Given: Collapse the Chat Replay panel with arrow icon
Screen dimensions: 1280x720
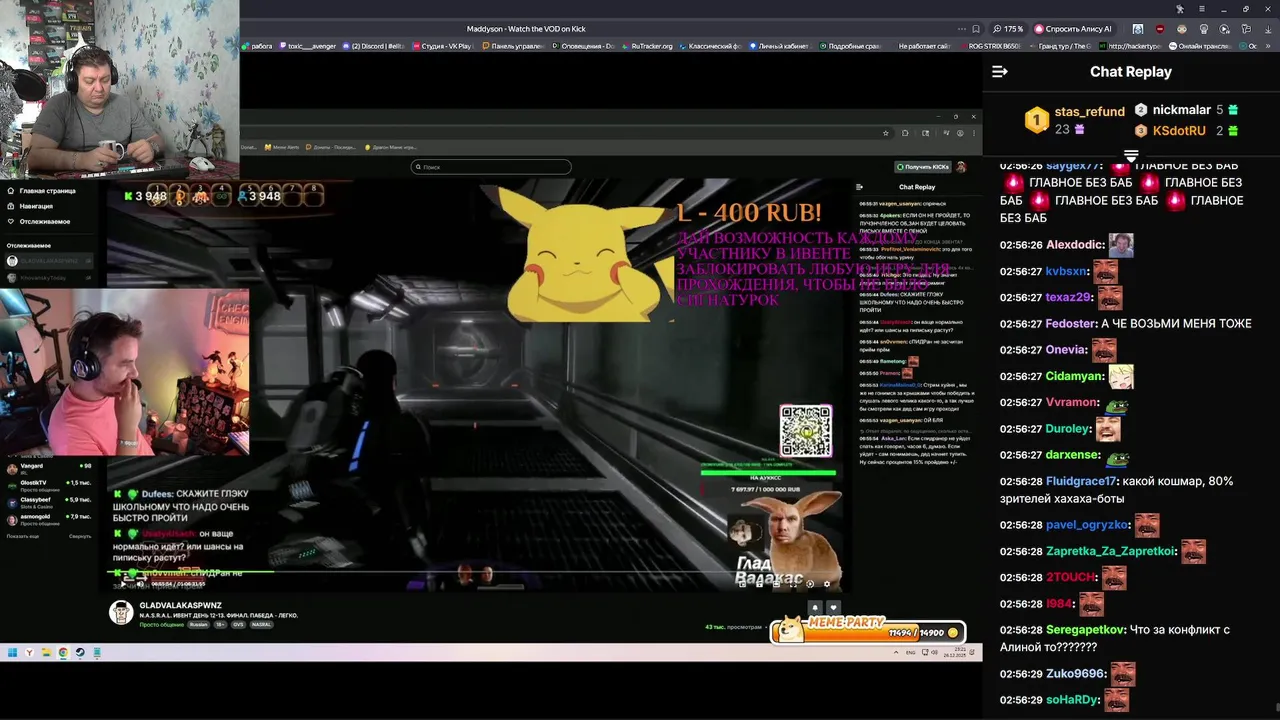Looking at the screenshot, I should (x=999, y=72).
